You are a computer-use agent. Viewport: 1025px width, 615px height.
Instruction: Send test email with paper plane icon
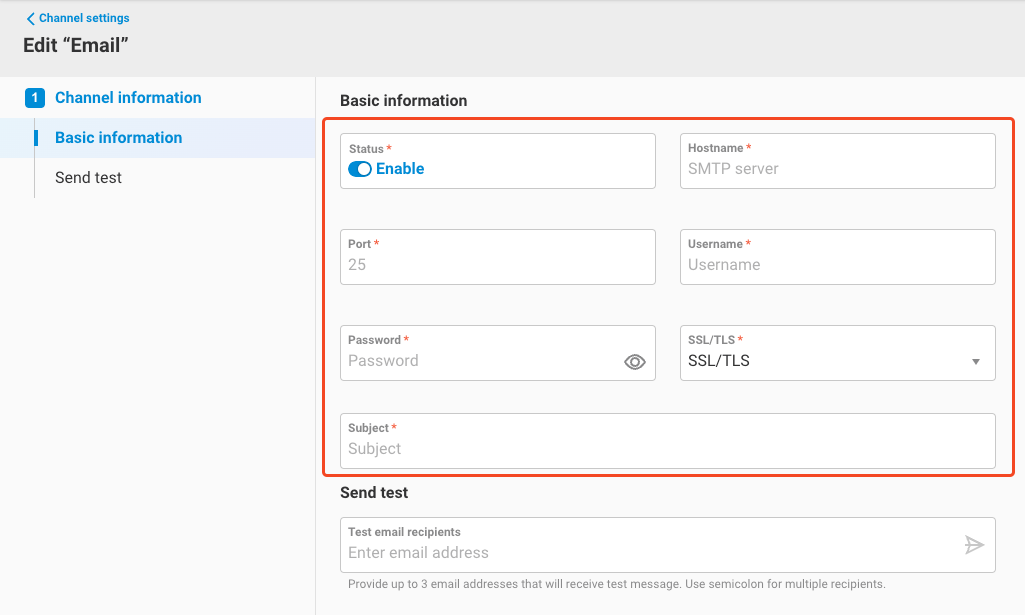(x=974, y=545)
